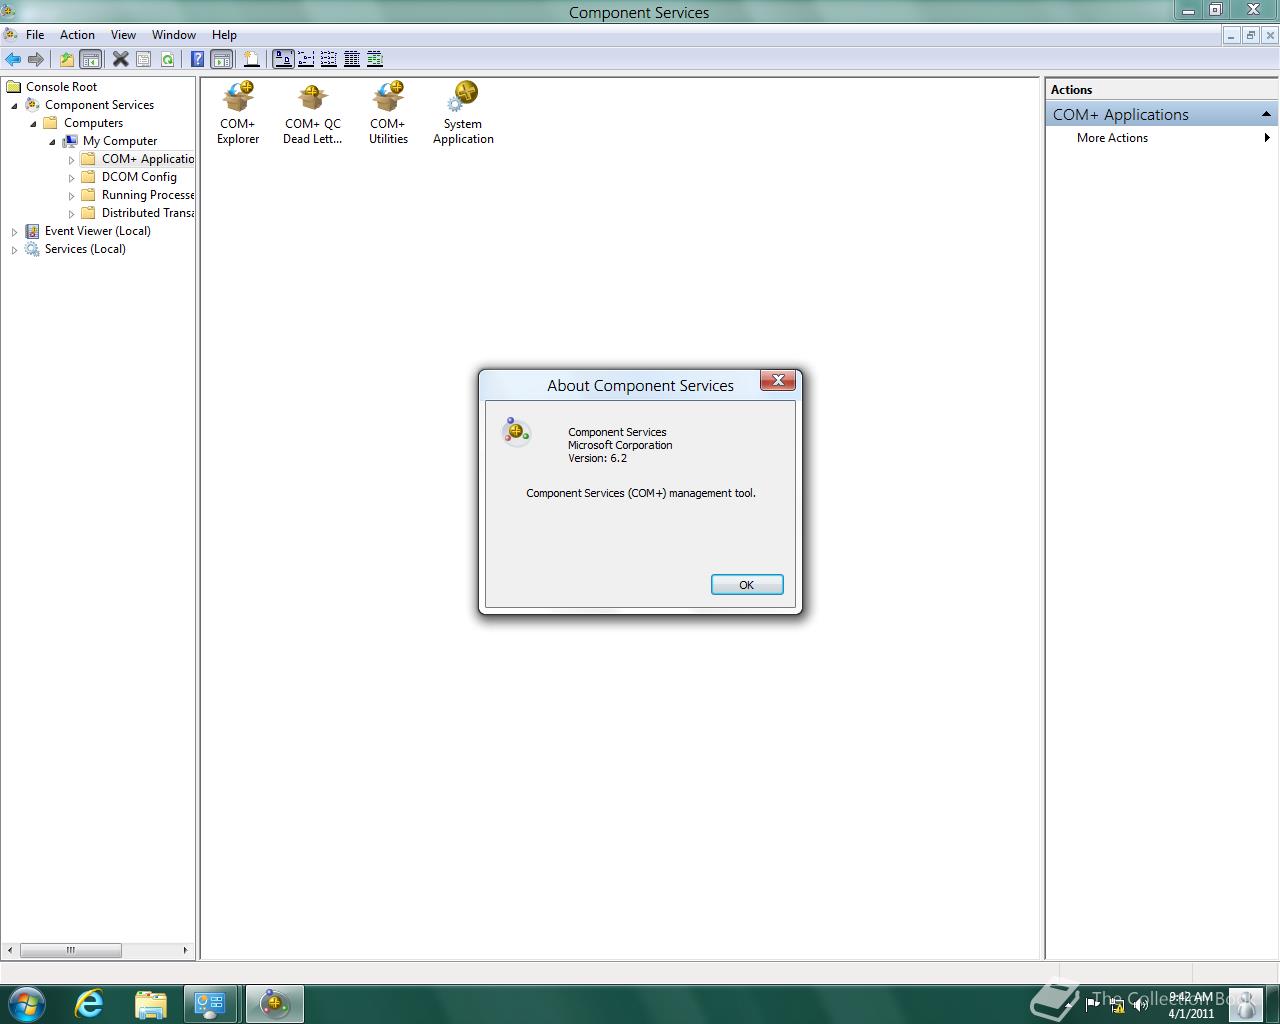Click tree scrollbar left arrow
1280x1024 pixels.
coord(10,950)
